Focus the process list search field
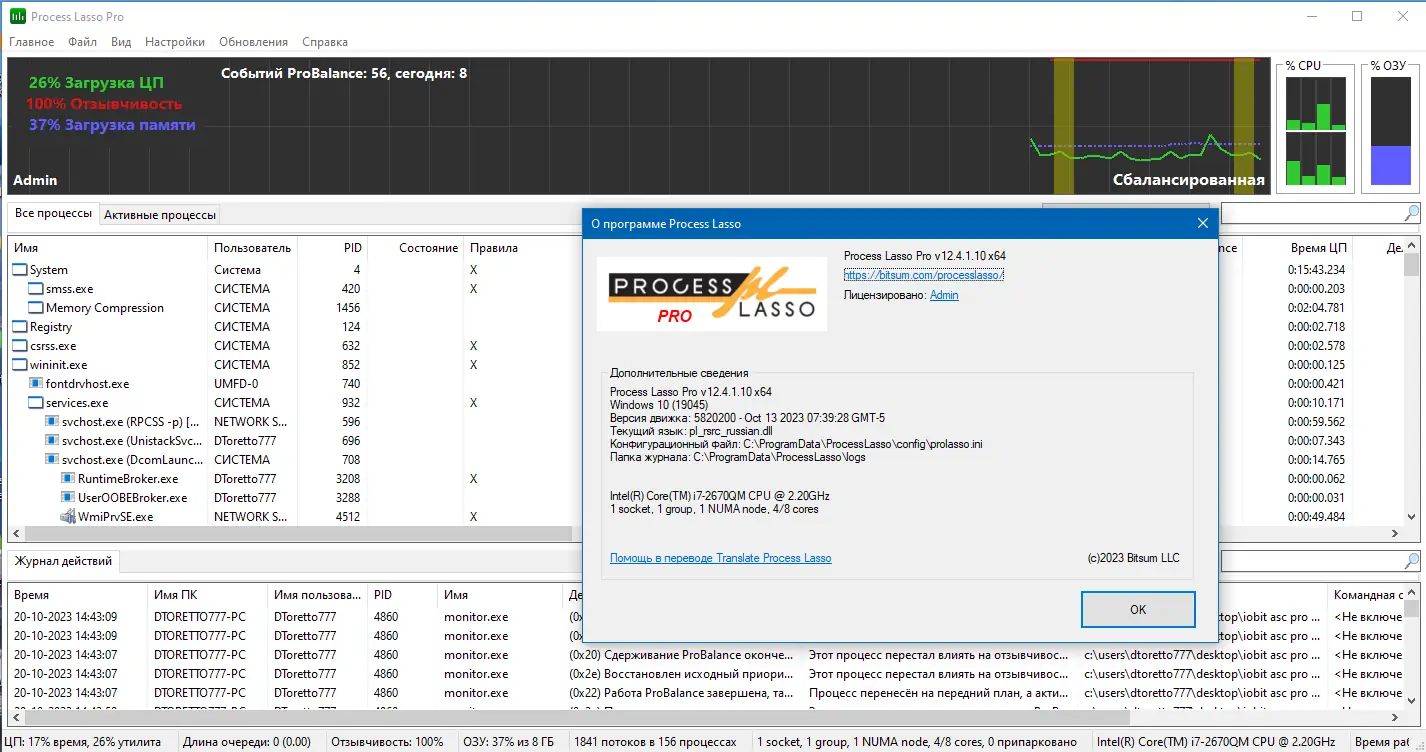Image resolution: width=1426 pixels, height=752 pixels. coord(1311,213)
